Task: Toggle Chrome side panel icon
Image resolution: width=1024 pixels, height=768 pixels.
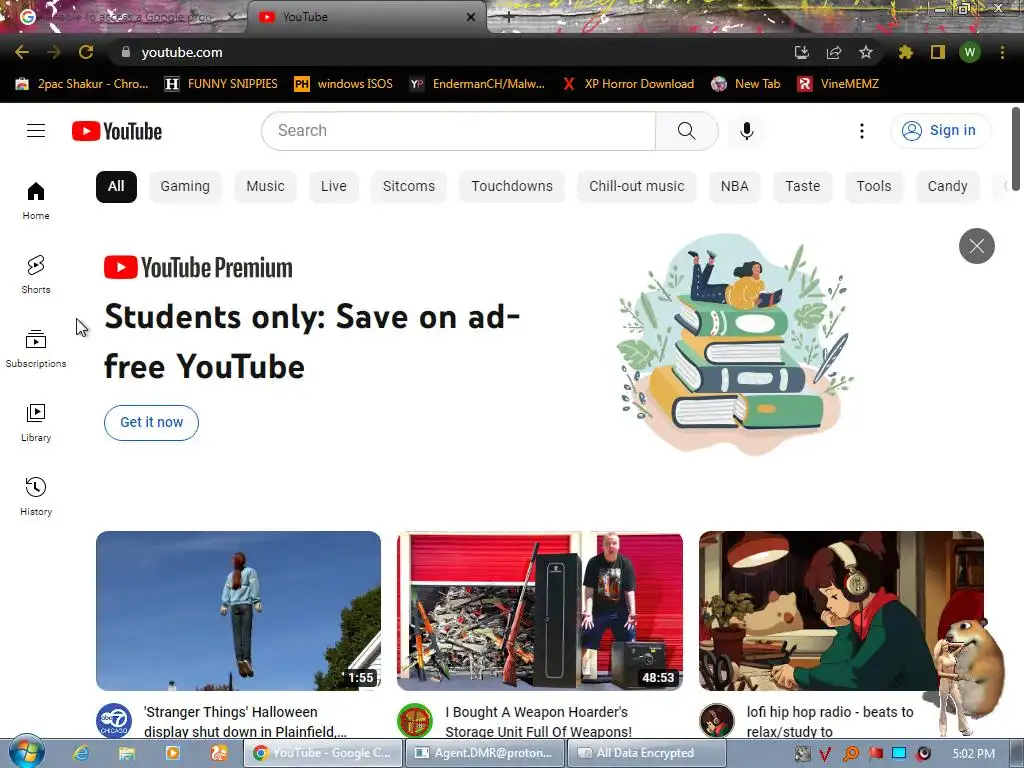Action: coord(938,52)
